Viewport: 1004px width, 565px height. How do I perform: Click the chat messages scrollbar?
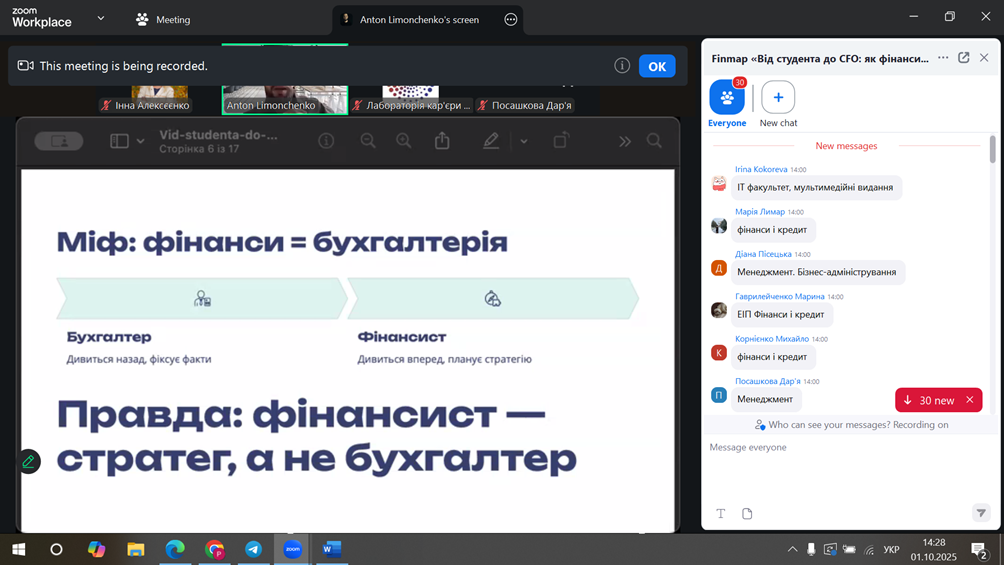[x=992, y=150]
